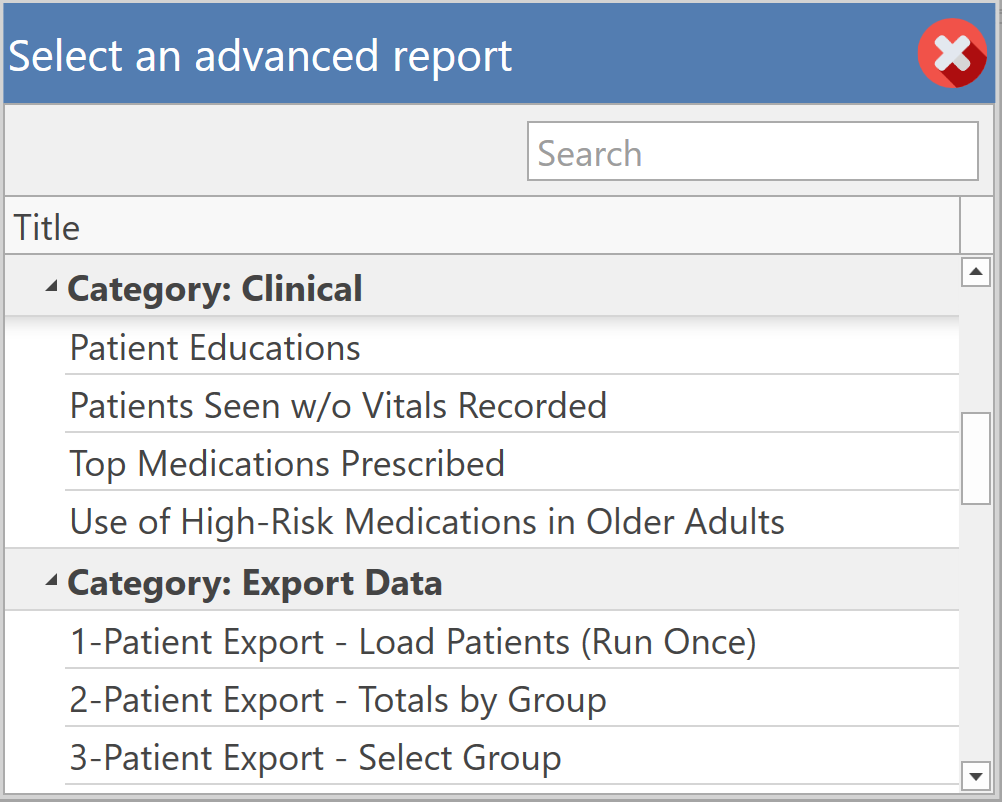Viewport: 1002px width, 802px height.
Task: Click the scrollbar down arrow
Action: tap(975, 775)
